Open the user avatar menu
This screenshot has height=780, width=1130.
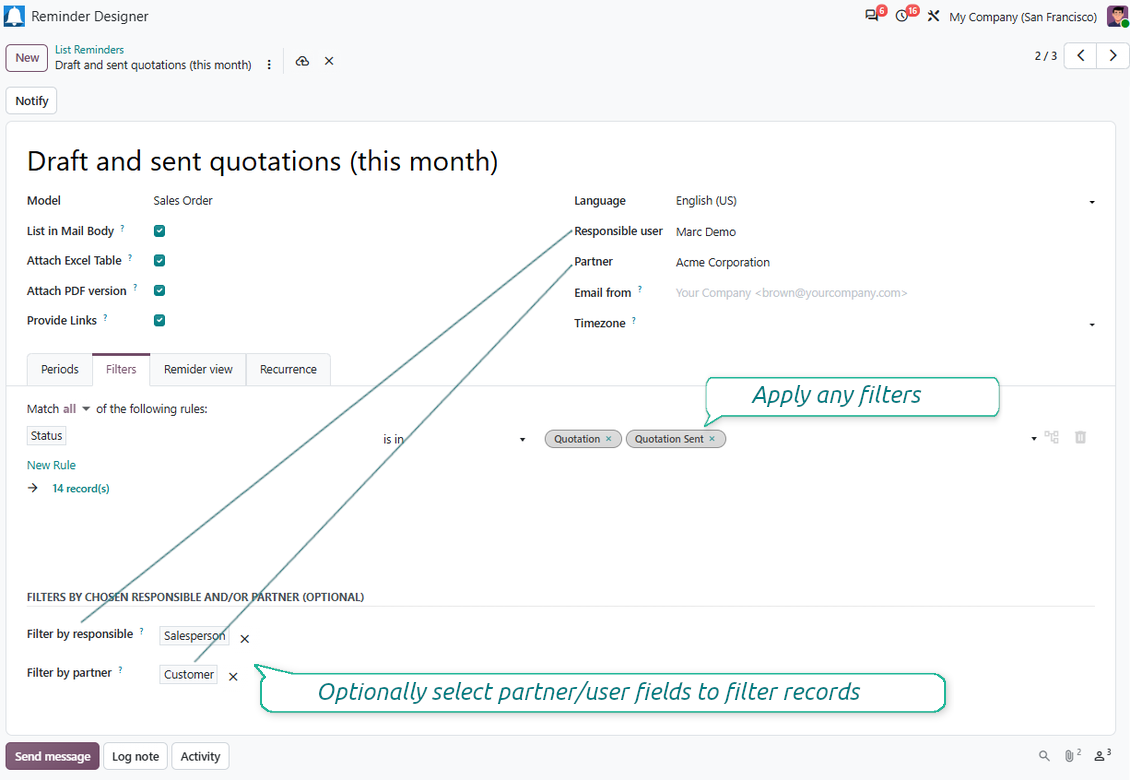pos(1118,16)
